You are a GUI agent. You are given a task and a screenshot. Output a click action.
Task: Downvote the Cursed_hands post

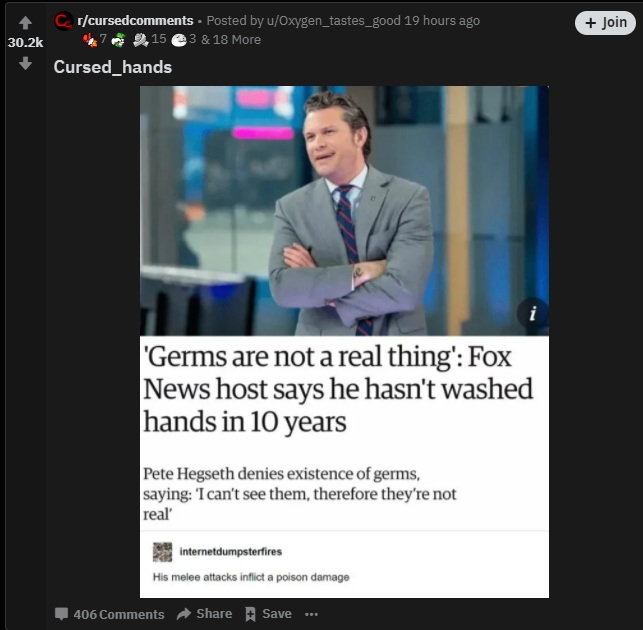coord(25,63)
